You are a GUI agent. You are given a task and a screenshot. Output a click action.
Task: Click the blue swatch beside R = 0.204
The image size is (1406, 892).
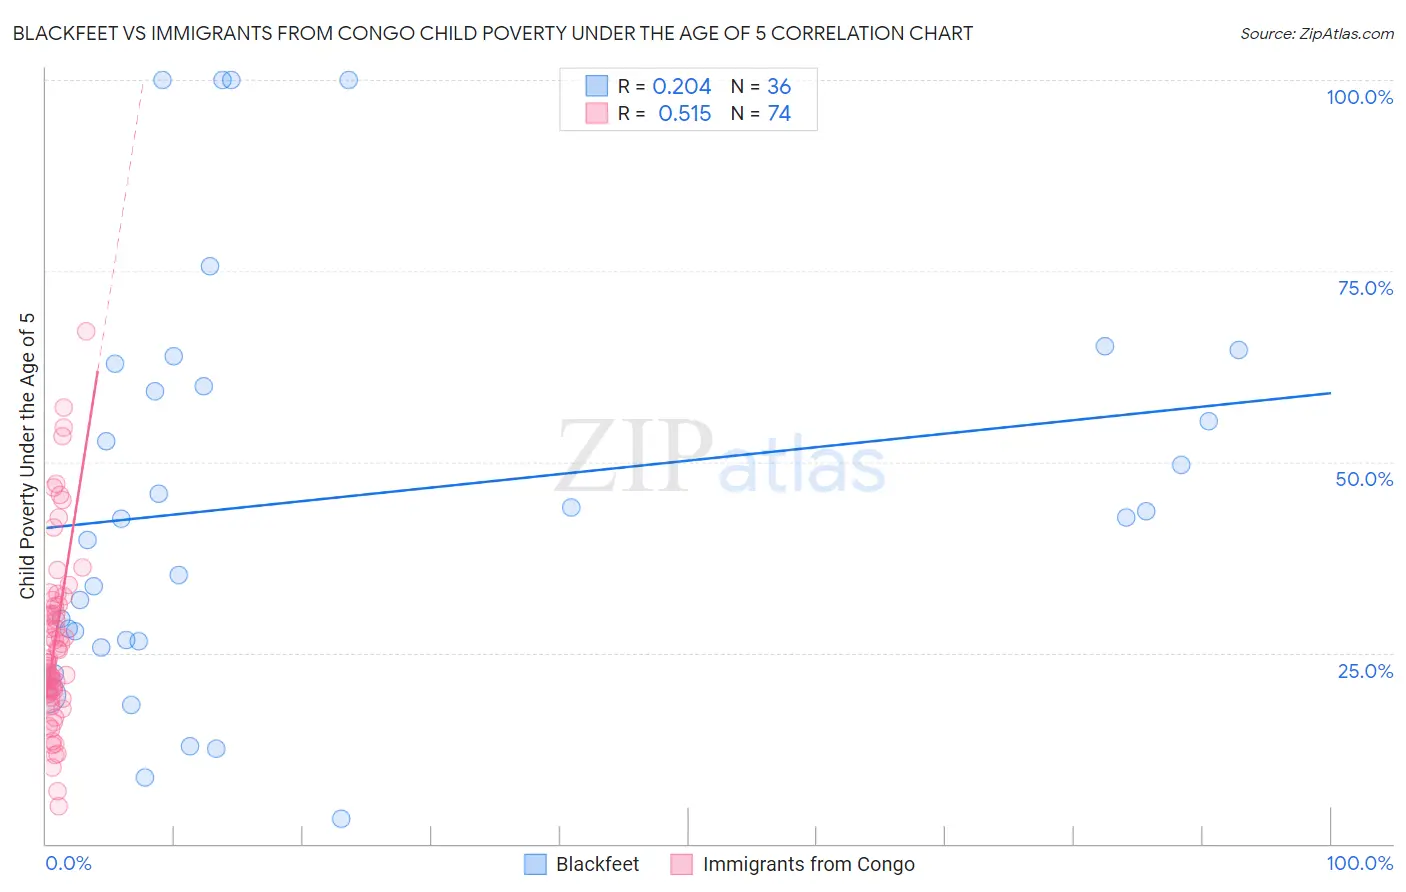pyautogui.click(x=597, y=86)
